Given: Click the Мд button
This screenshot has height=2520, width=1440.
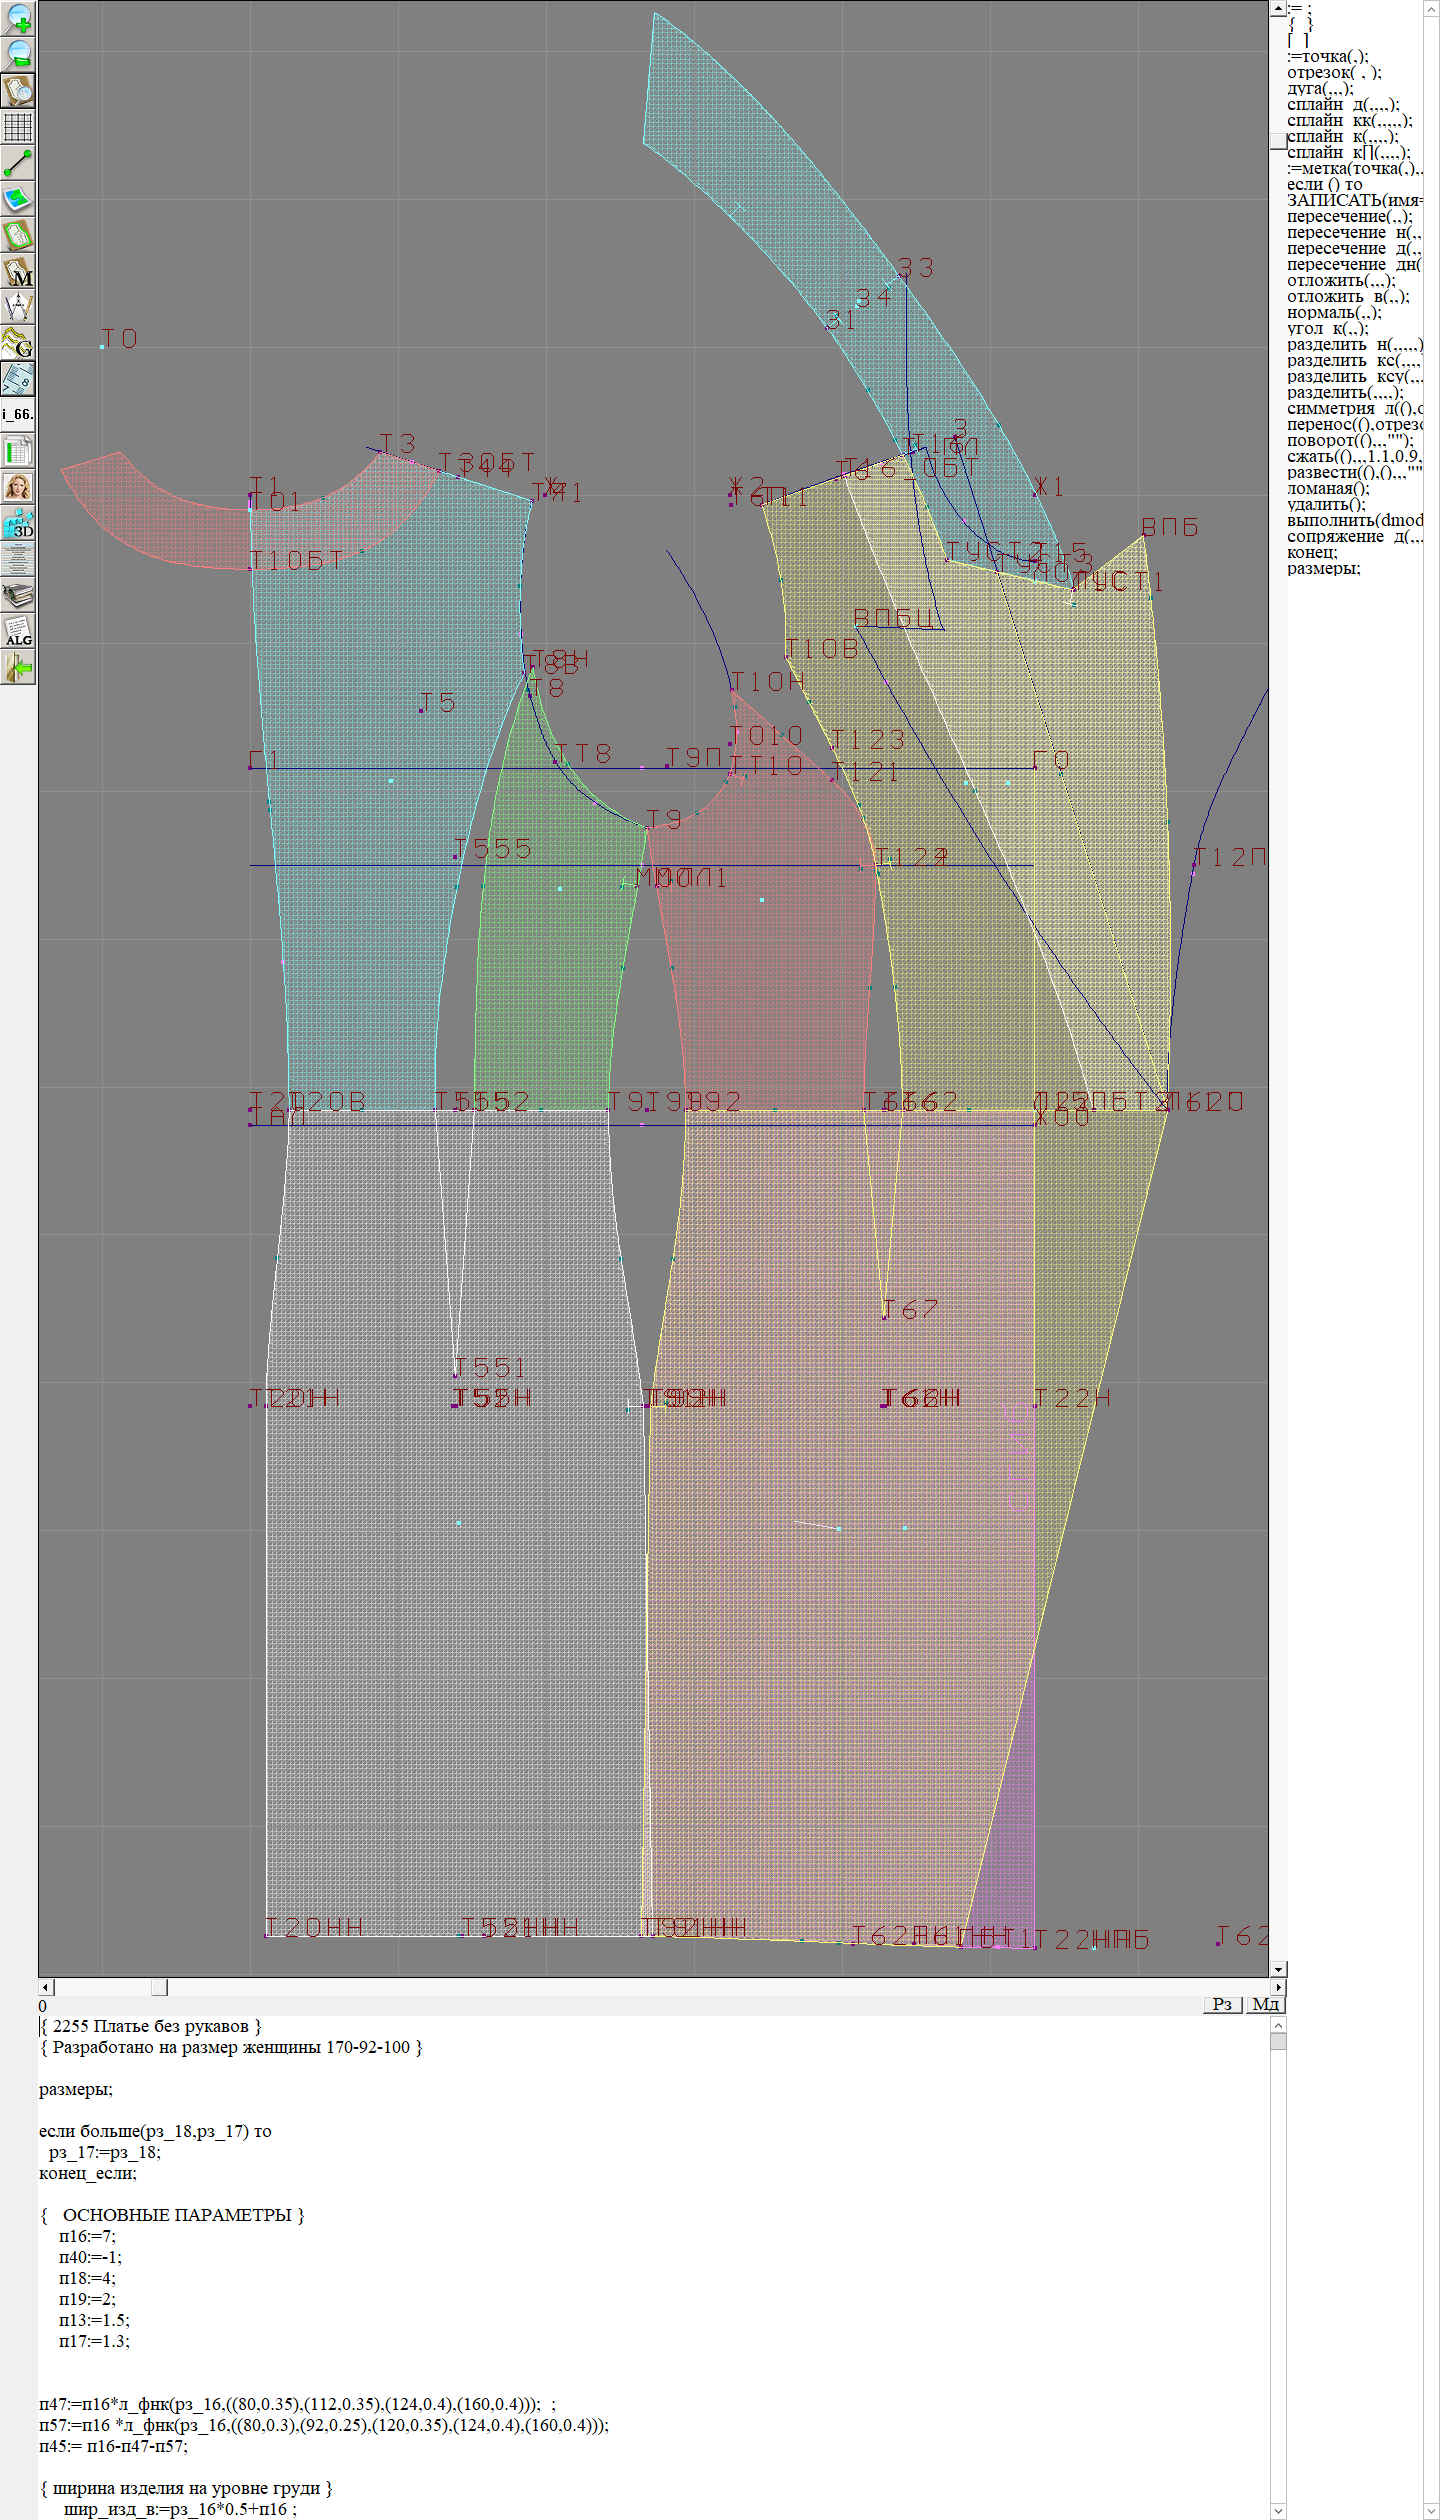Looking at the screenshot, I should [1265, 2004].
